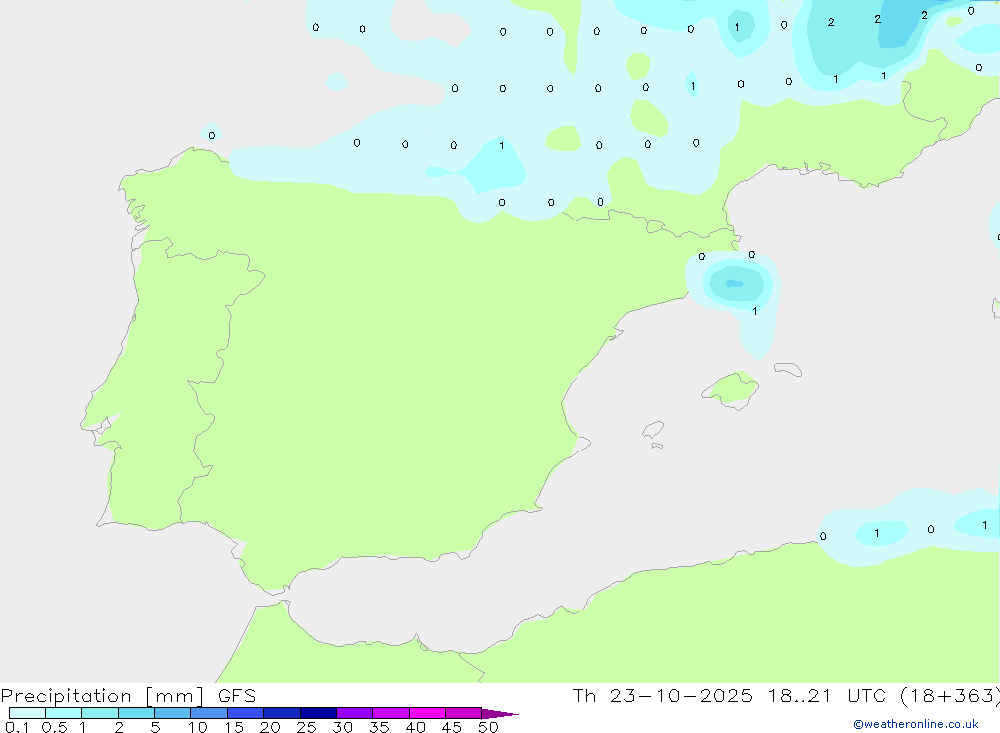Click the weatheronline.co.uk copyright link

coord(916,724)
